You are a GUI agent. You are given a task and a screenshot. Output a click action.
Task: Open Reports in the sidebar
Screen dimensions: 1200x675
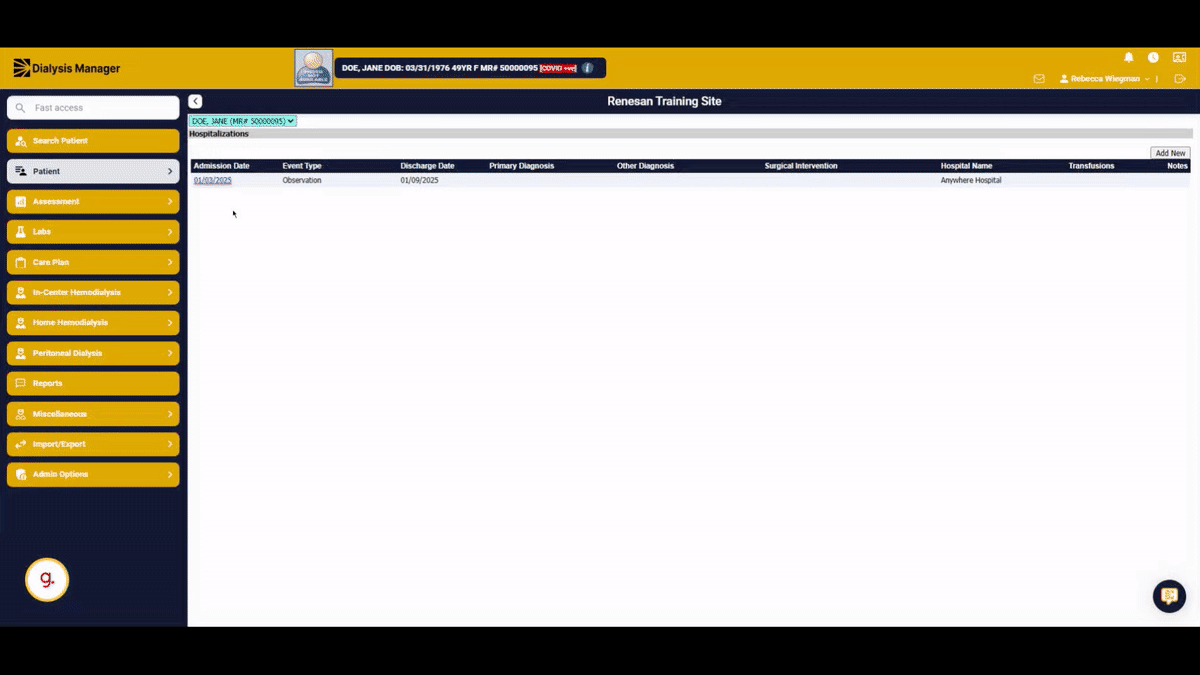[x=93, y=383]
